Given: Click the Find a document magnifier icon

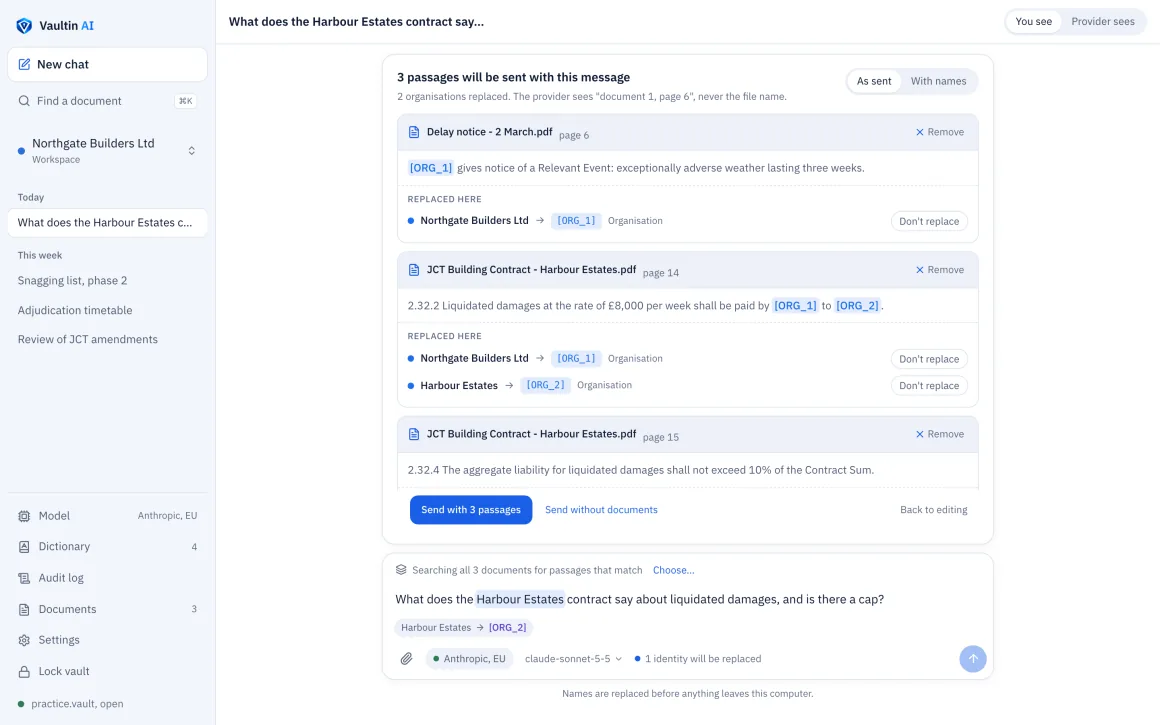Looking at the screenshot, I should (24, 101).
